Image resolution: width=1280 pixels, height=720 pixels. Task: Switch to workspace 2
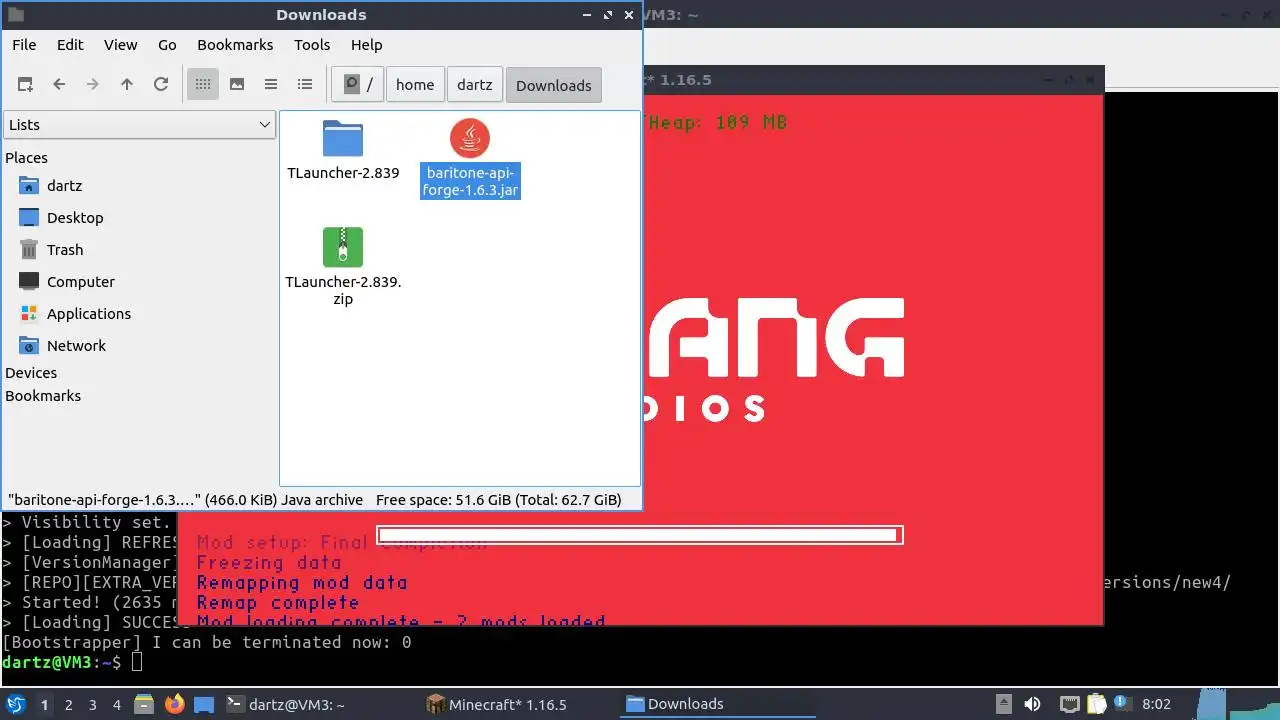(68, 705)
